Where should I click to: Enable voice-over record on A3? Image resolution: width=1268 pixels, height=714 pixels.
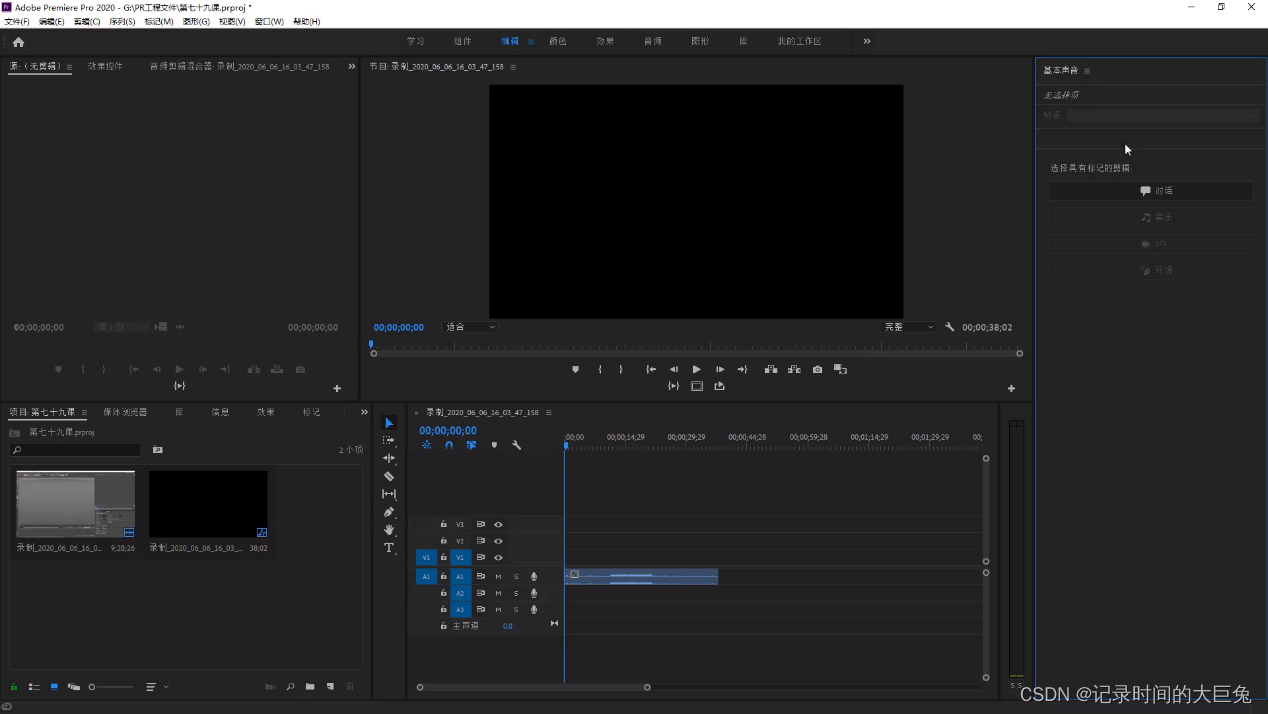click(x=534, y=609)
